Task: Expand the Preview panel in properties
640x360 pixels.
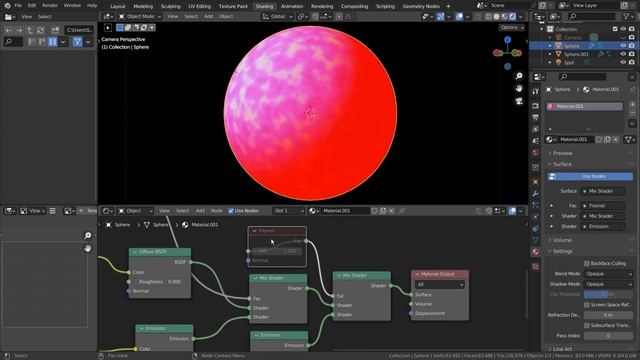Action: (562, 153)
